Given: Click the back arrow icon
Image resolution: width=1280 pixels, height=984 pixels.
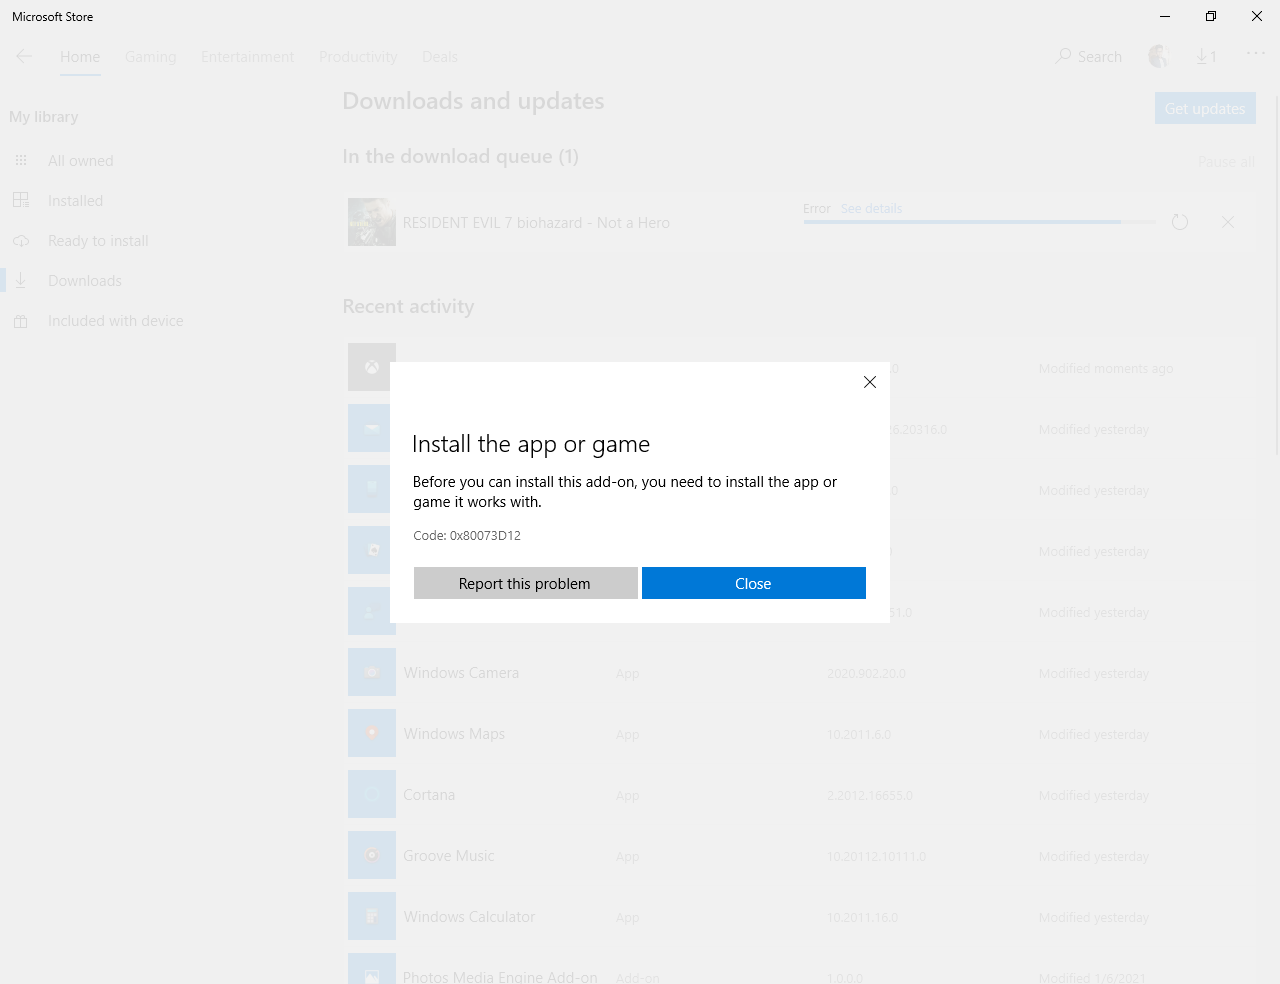Looking at the screenshot, I should [24, 57].
